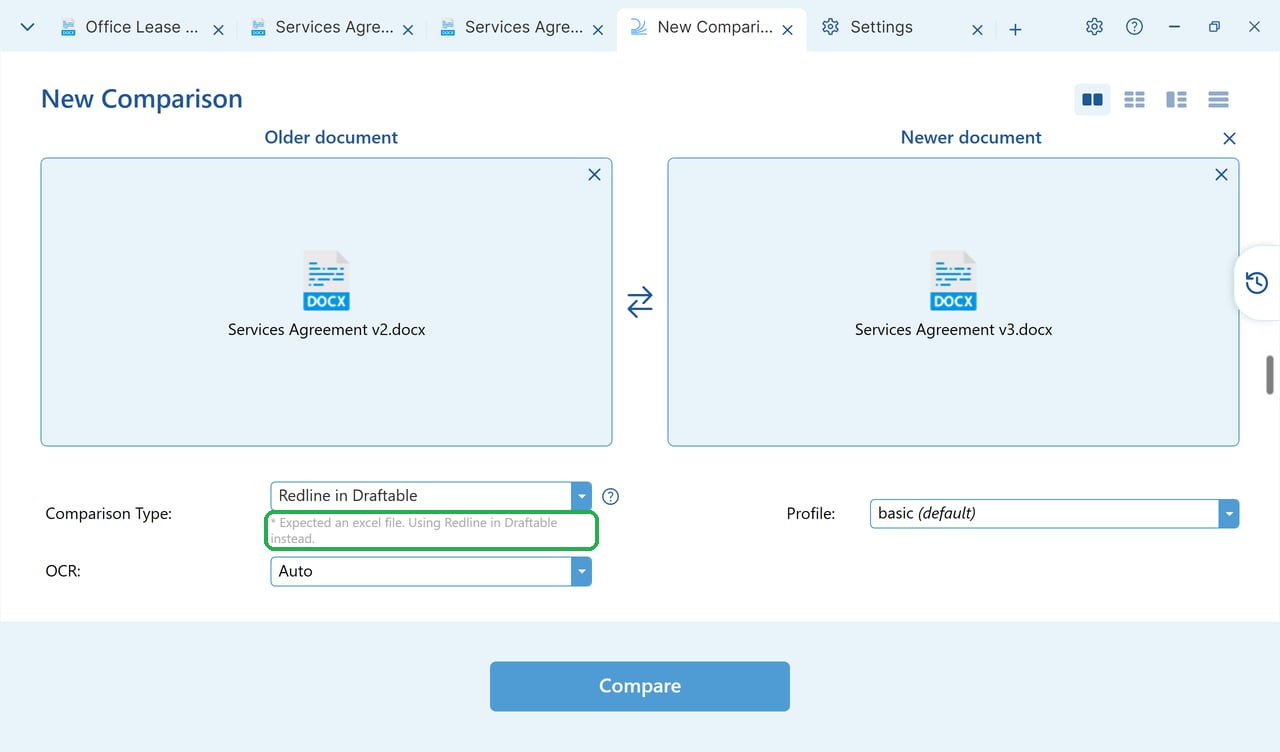Click the Comparison Type help question mark
Screen dimensions: 1280x752
click(611, 496)
